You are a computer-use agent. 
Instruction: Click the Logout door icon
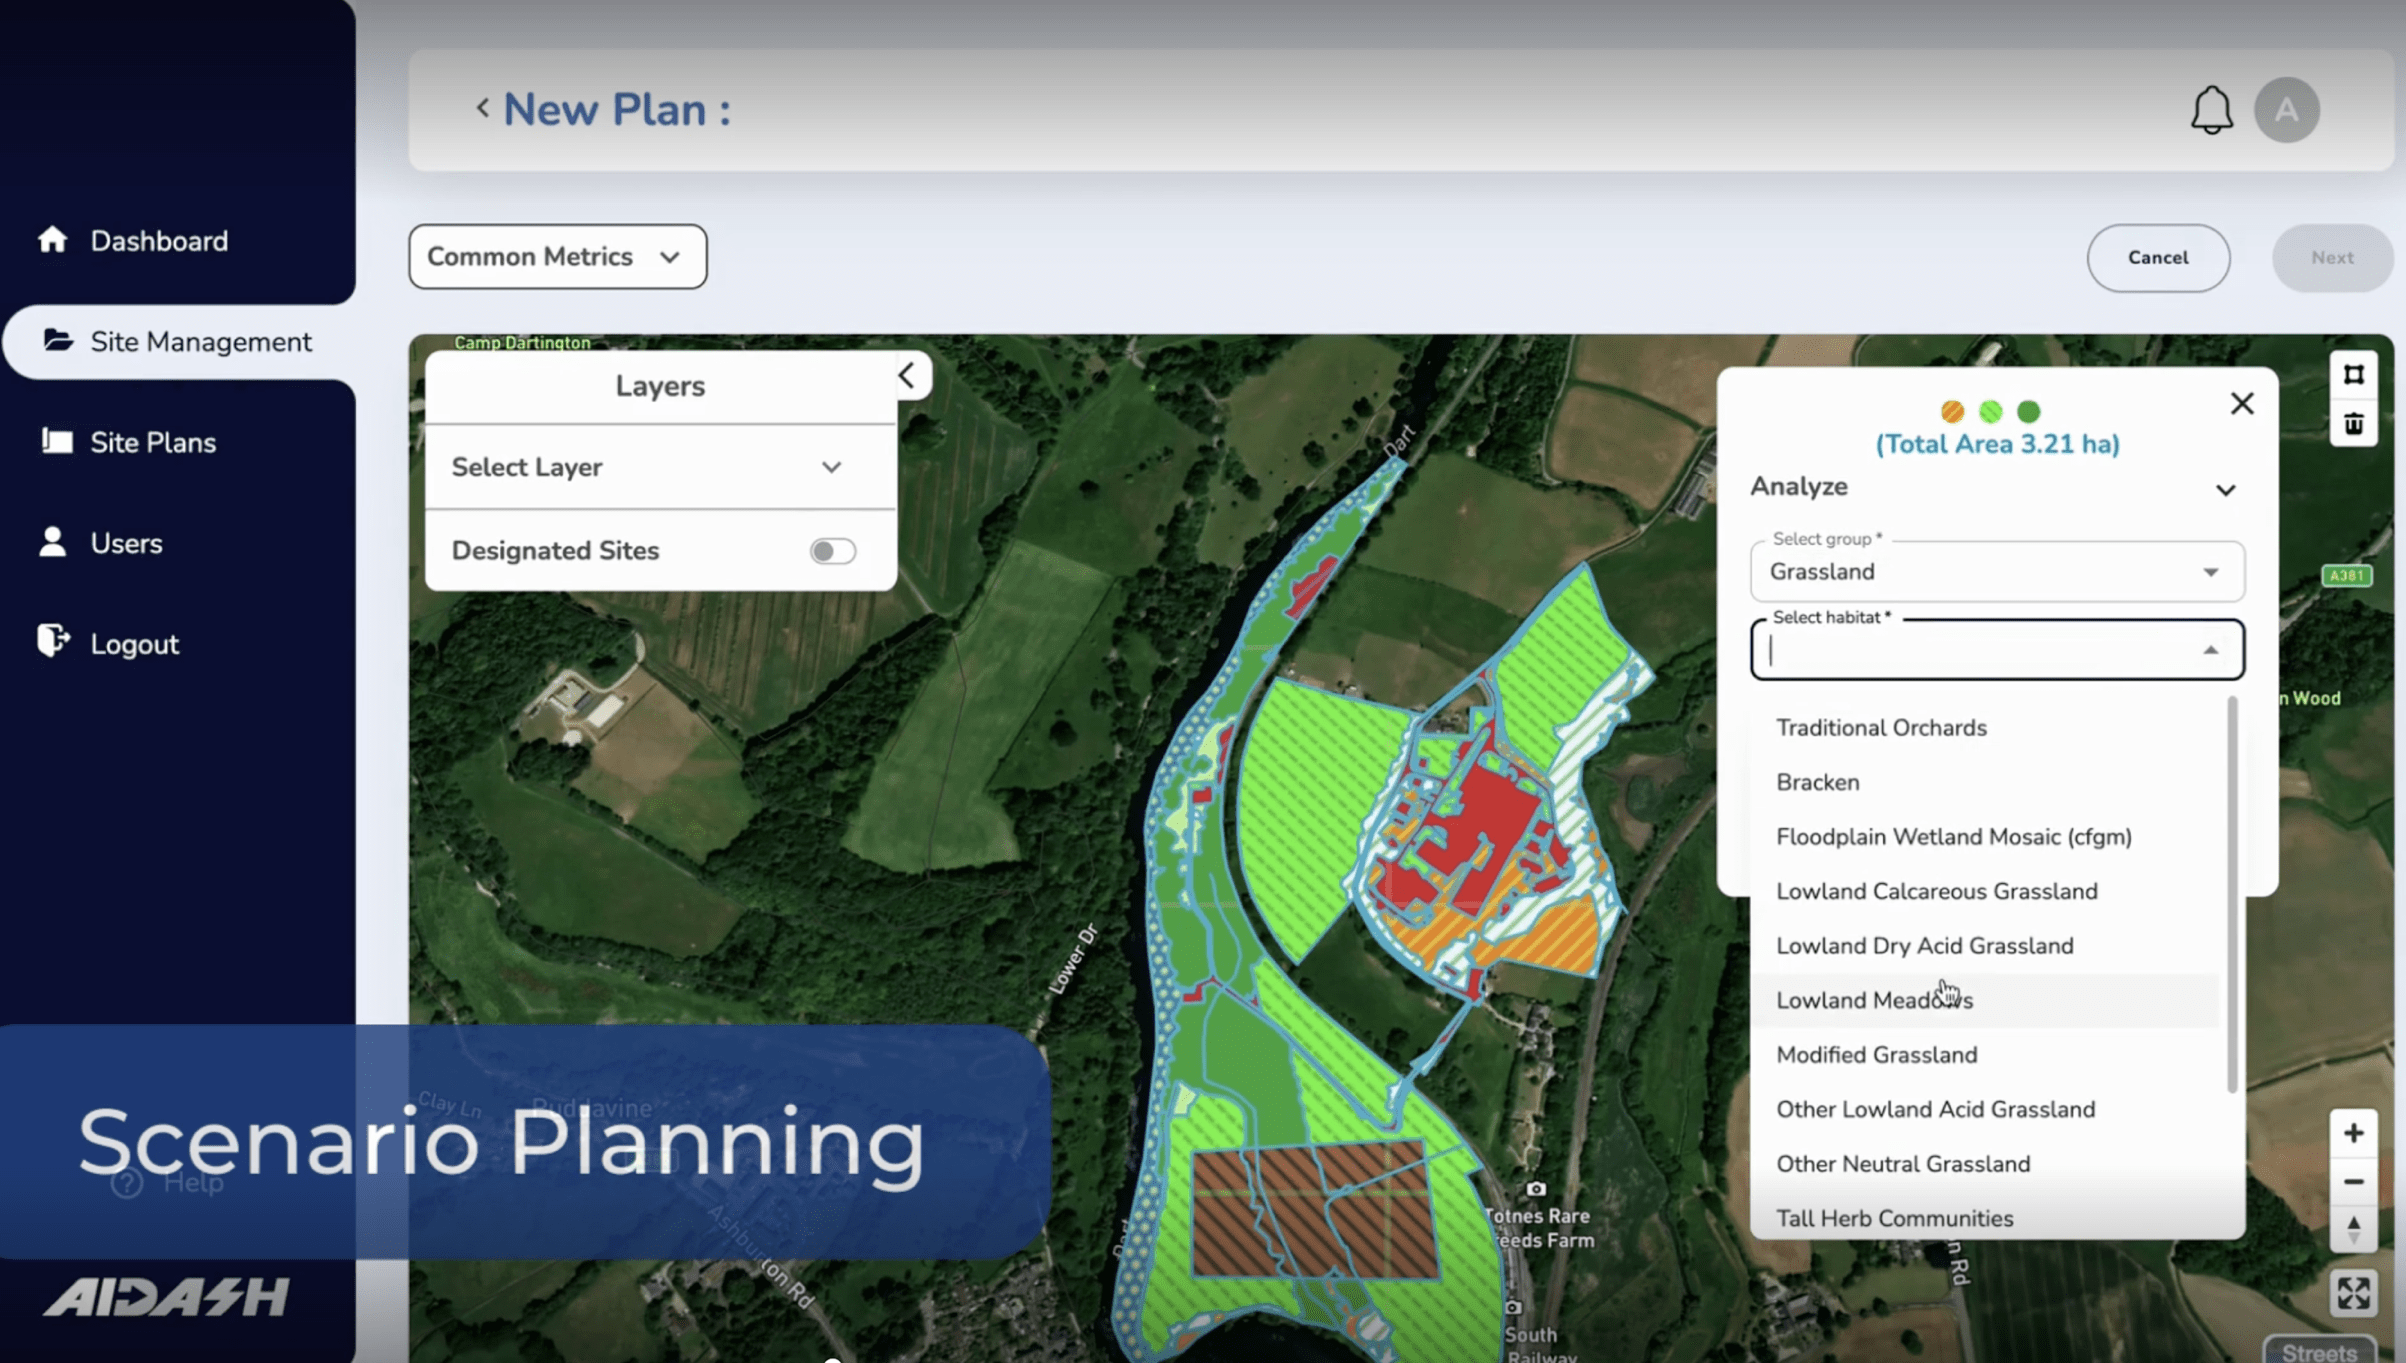(53, 640)
